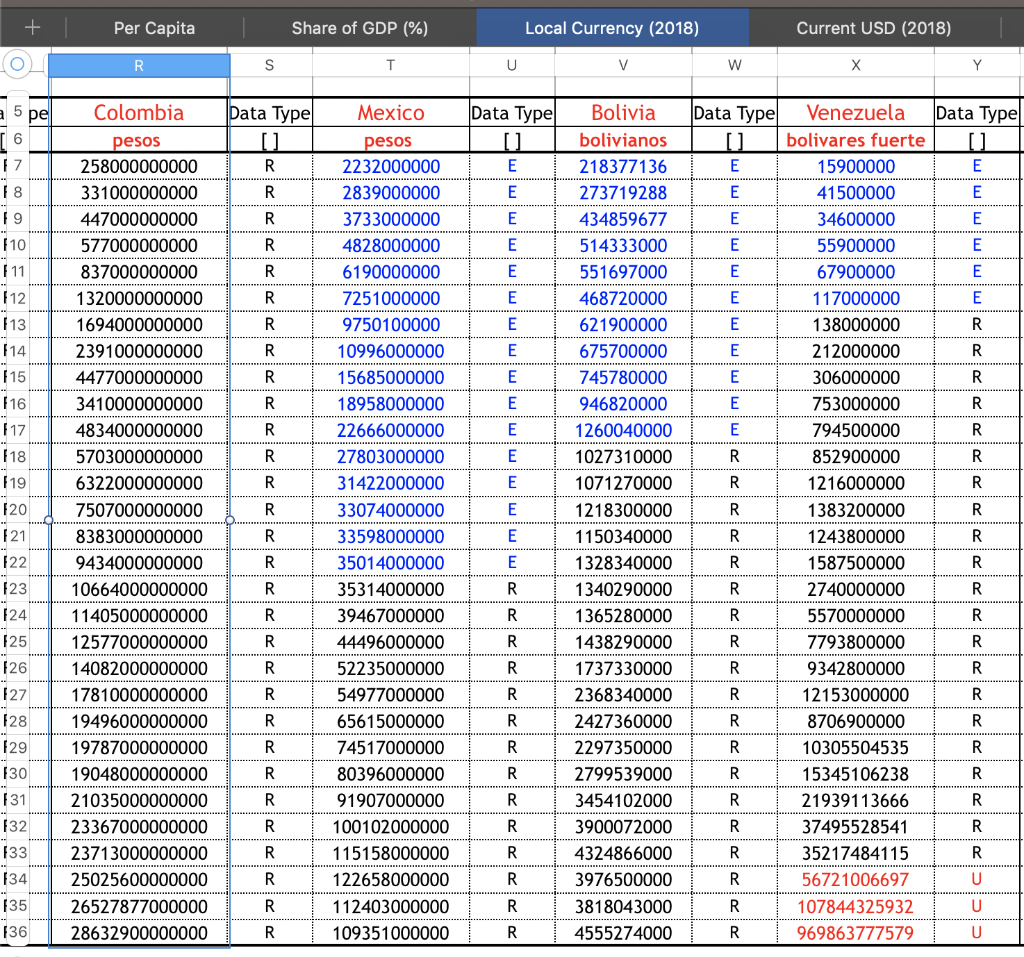Click cell with value 218377136
The image size is (1024, 957).
(623, 167)
